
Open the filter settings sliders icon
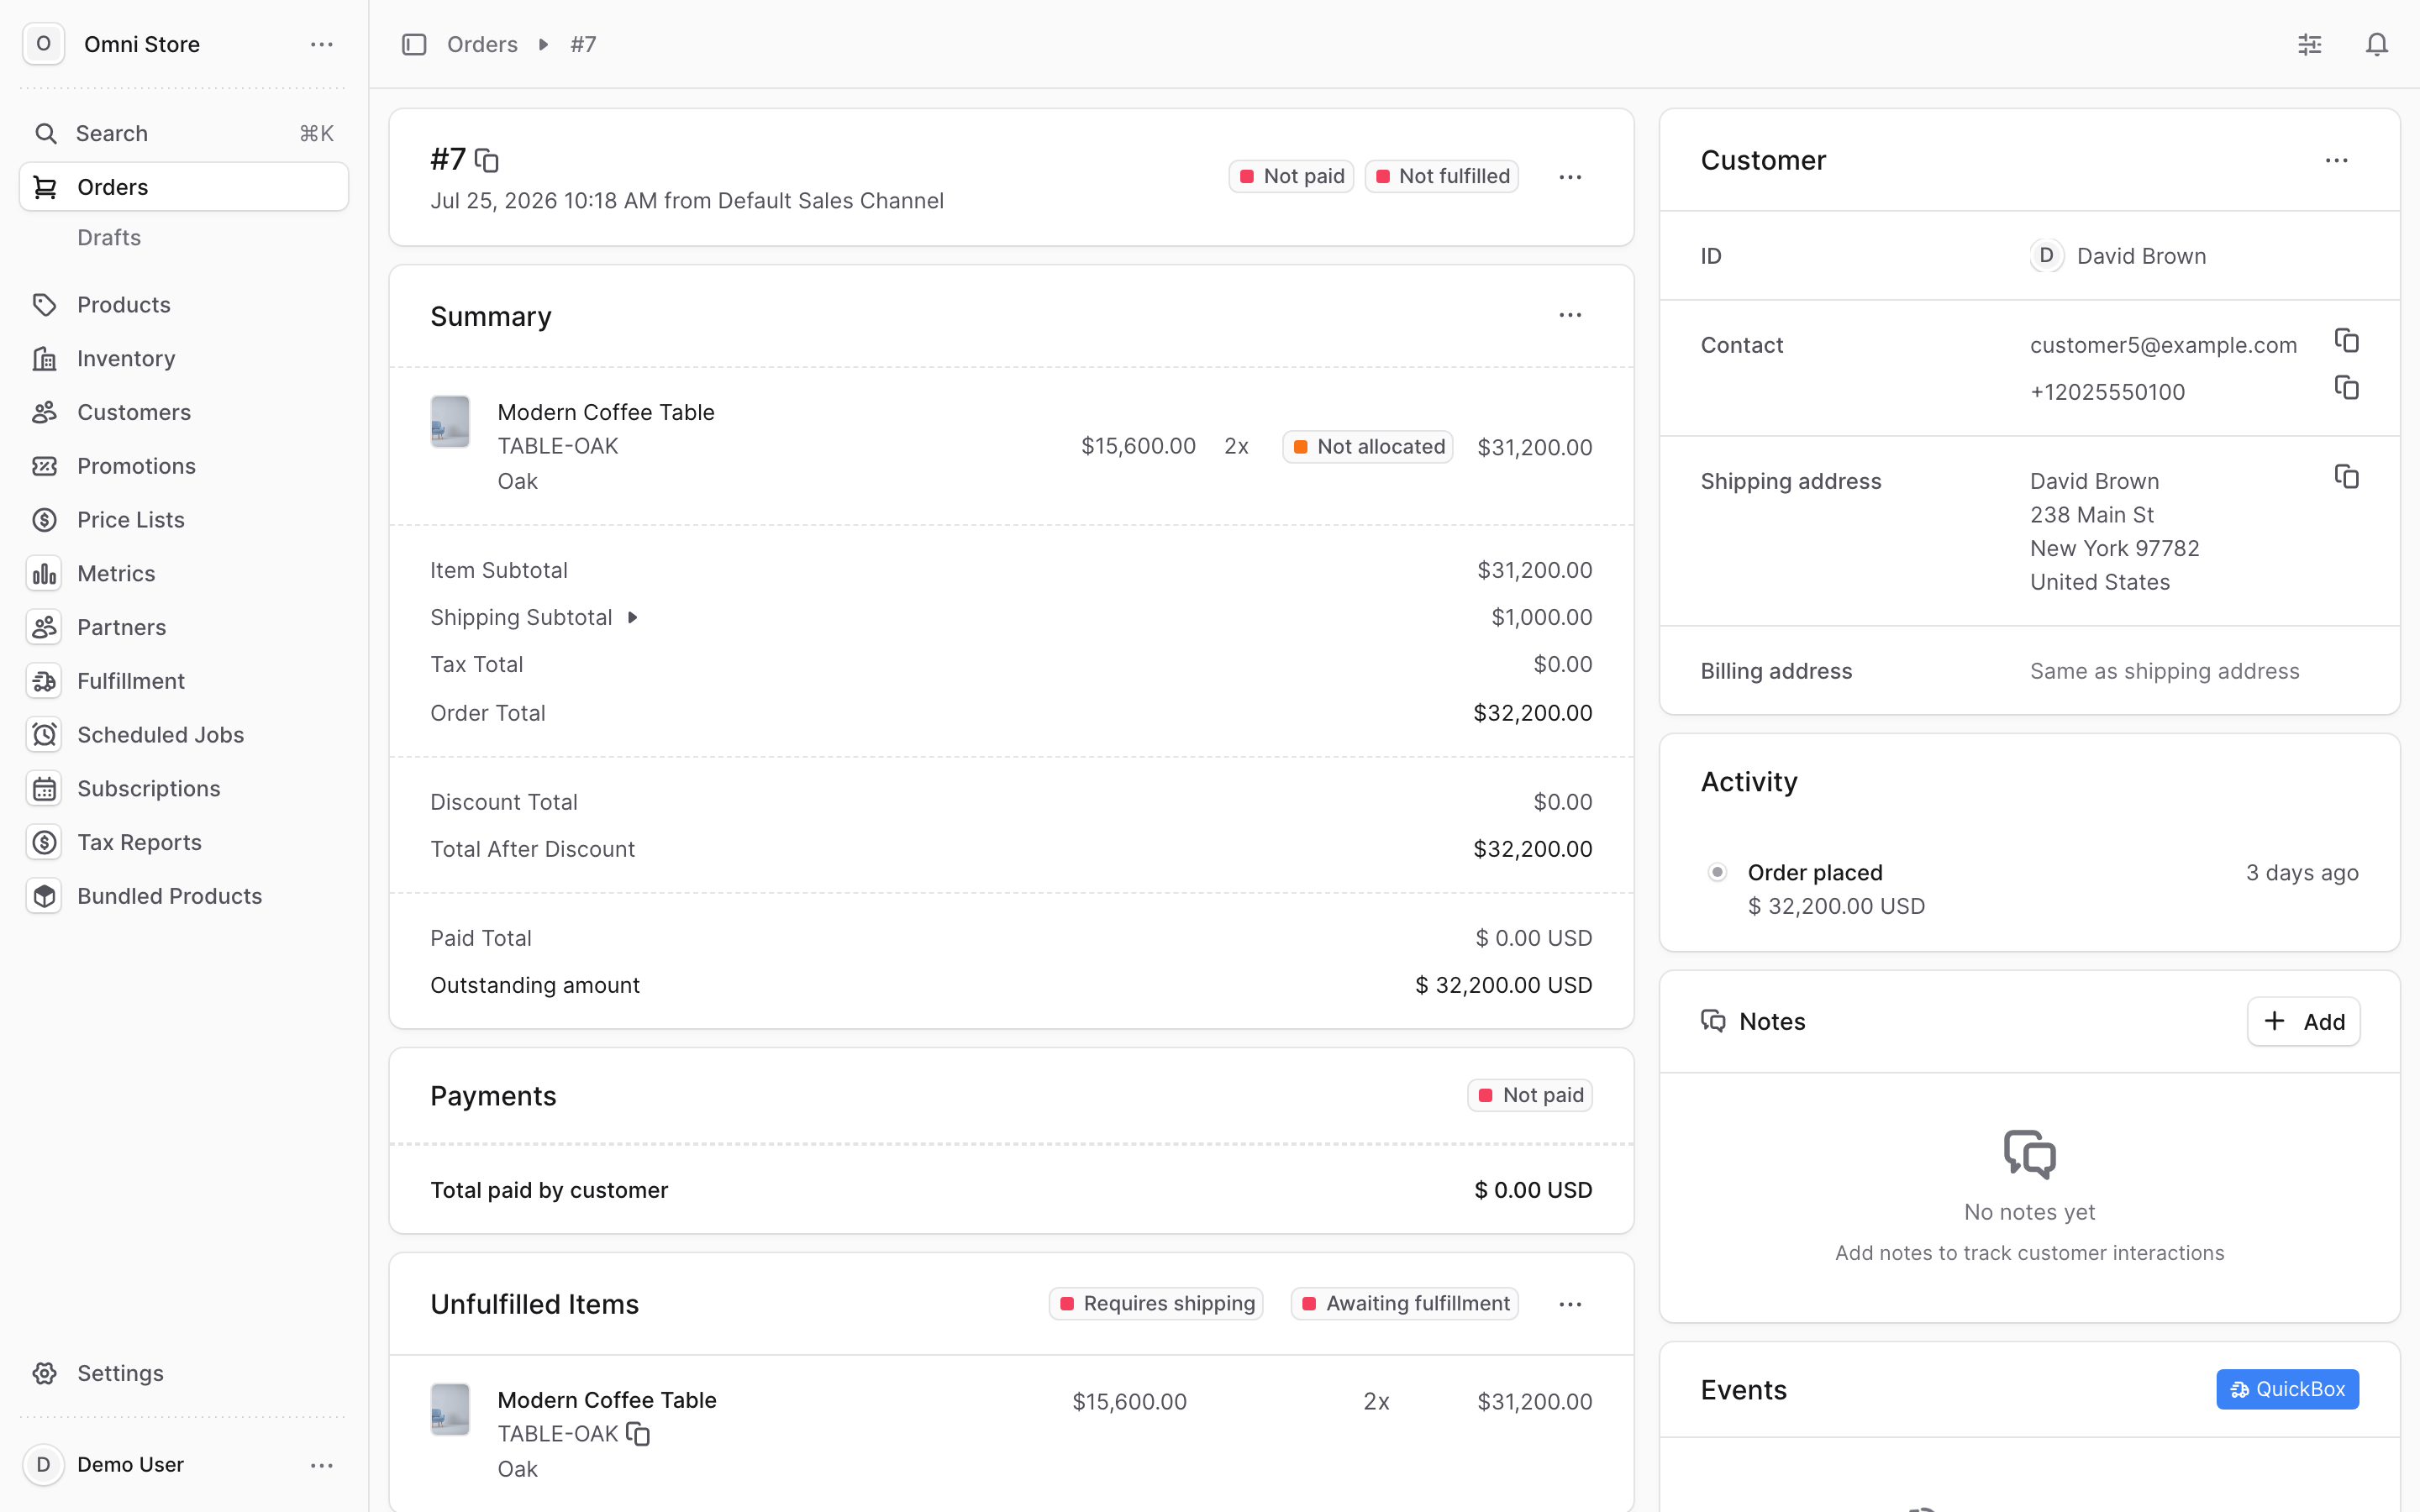pyautogui.click(x=2309, y=44)
